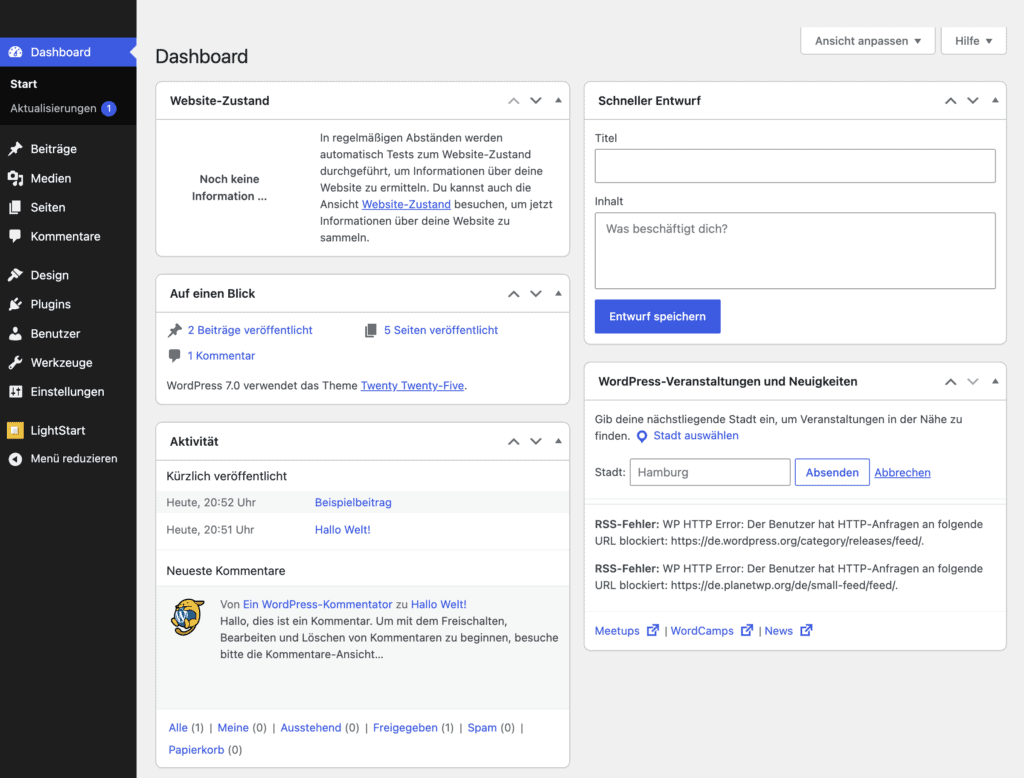Click the Stadt auswählen link
Viewport: 1024px width, 778px height.
(x=696, y=436)
